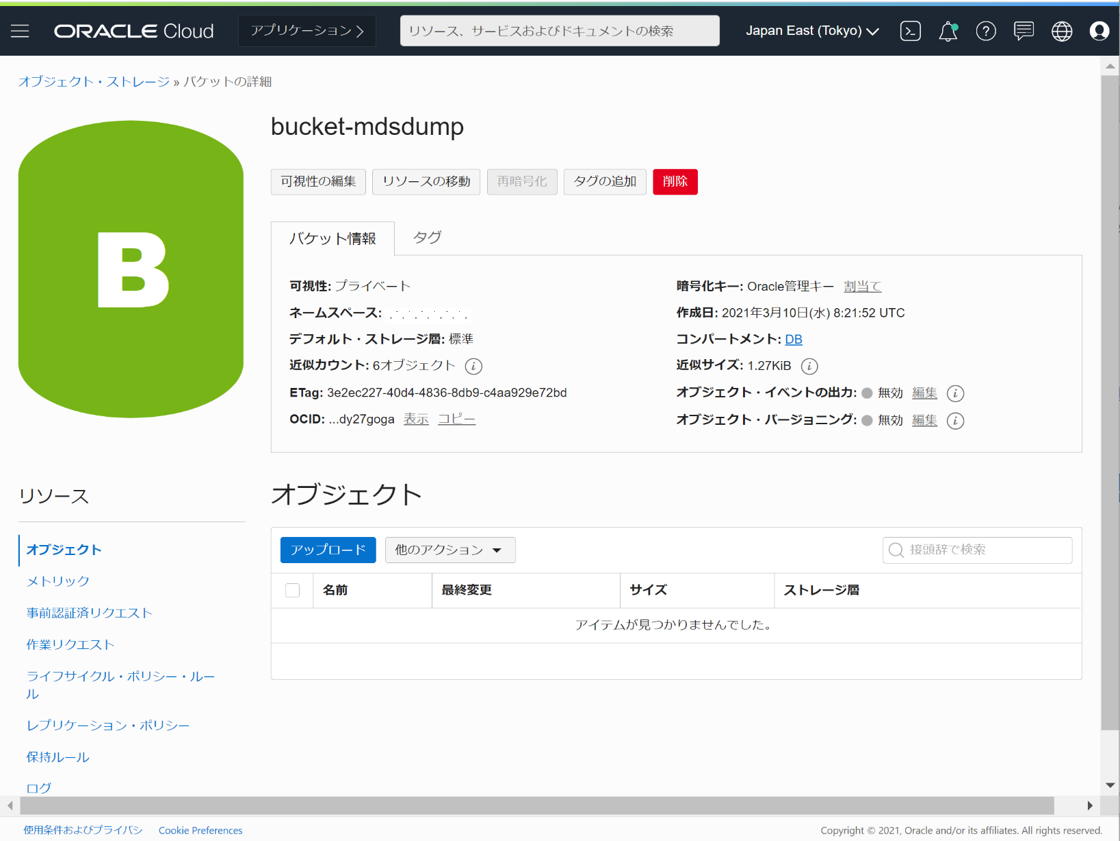
Task: Launch Cloud Shell from the header
Action: coord(910,31)
